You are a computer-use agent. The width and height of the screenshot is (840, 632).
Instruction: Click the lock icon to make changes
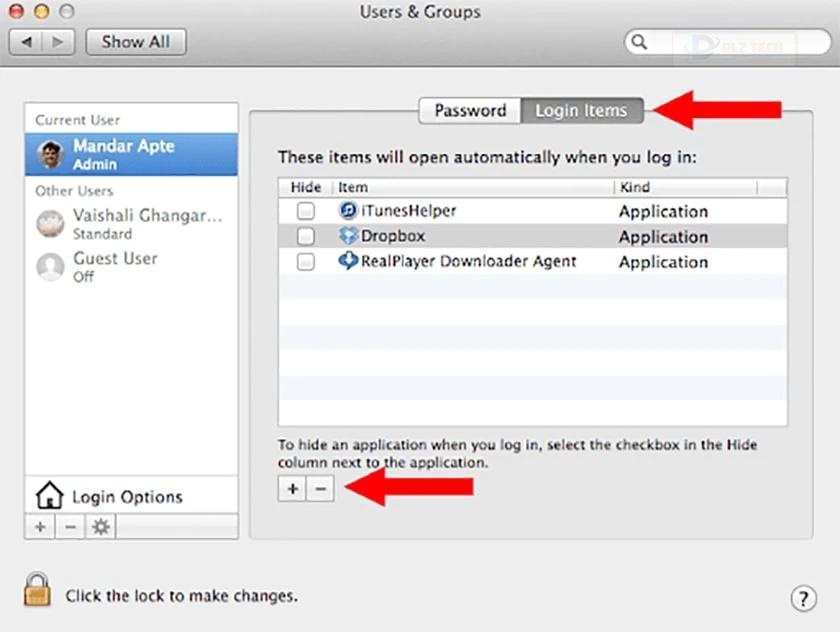[x=37, y=589]
